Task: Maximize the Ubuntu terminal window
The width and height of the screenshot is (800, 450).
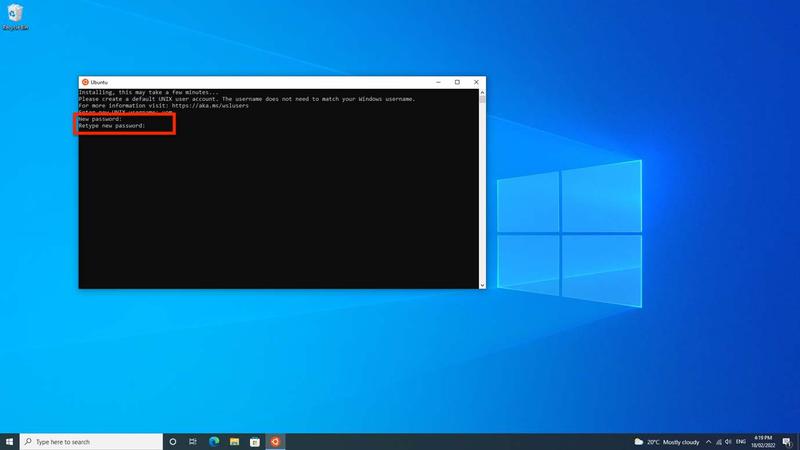Action: [457, 82]
